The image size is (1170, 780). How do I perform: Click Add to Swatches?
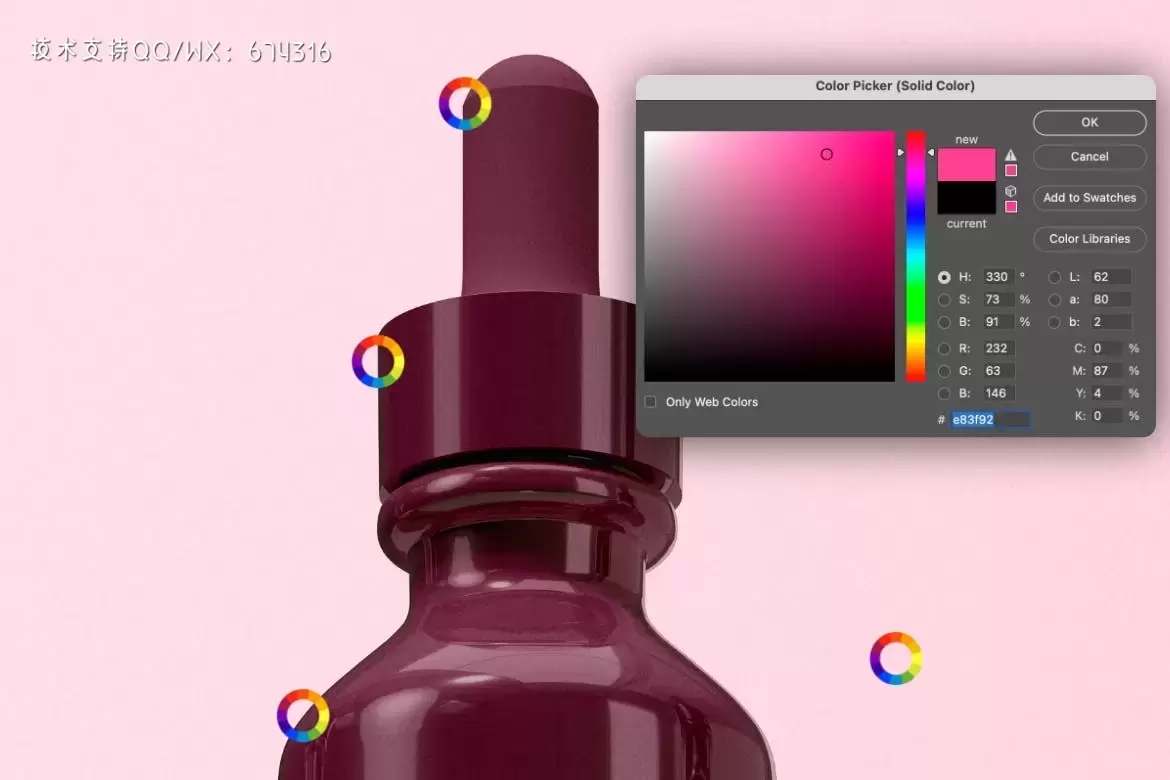[1089, 198]
